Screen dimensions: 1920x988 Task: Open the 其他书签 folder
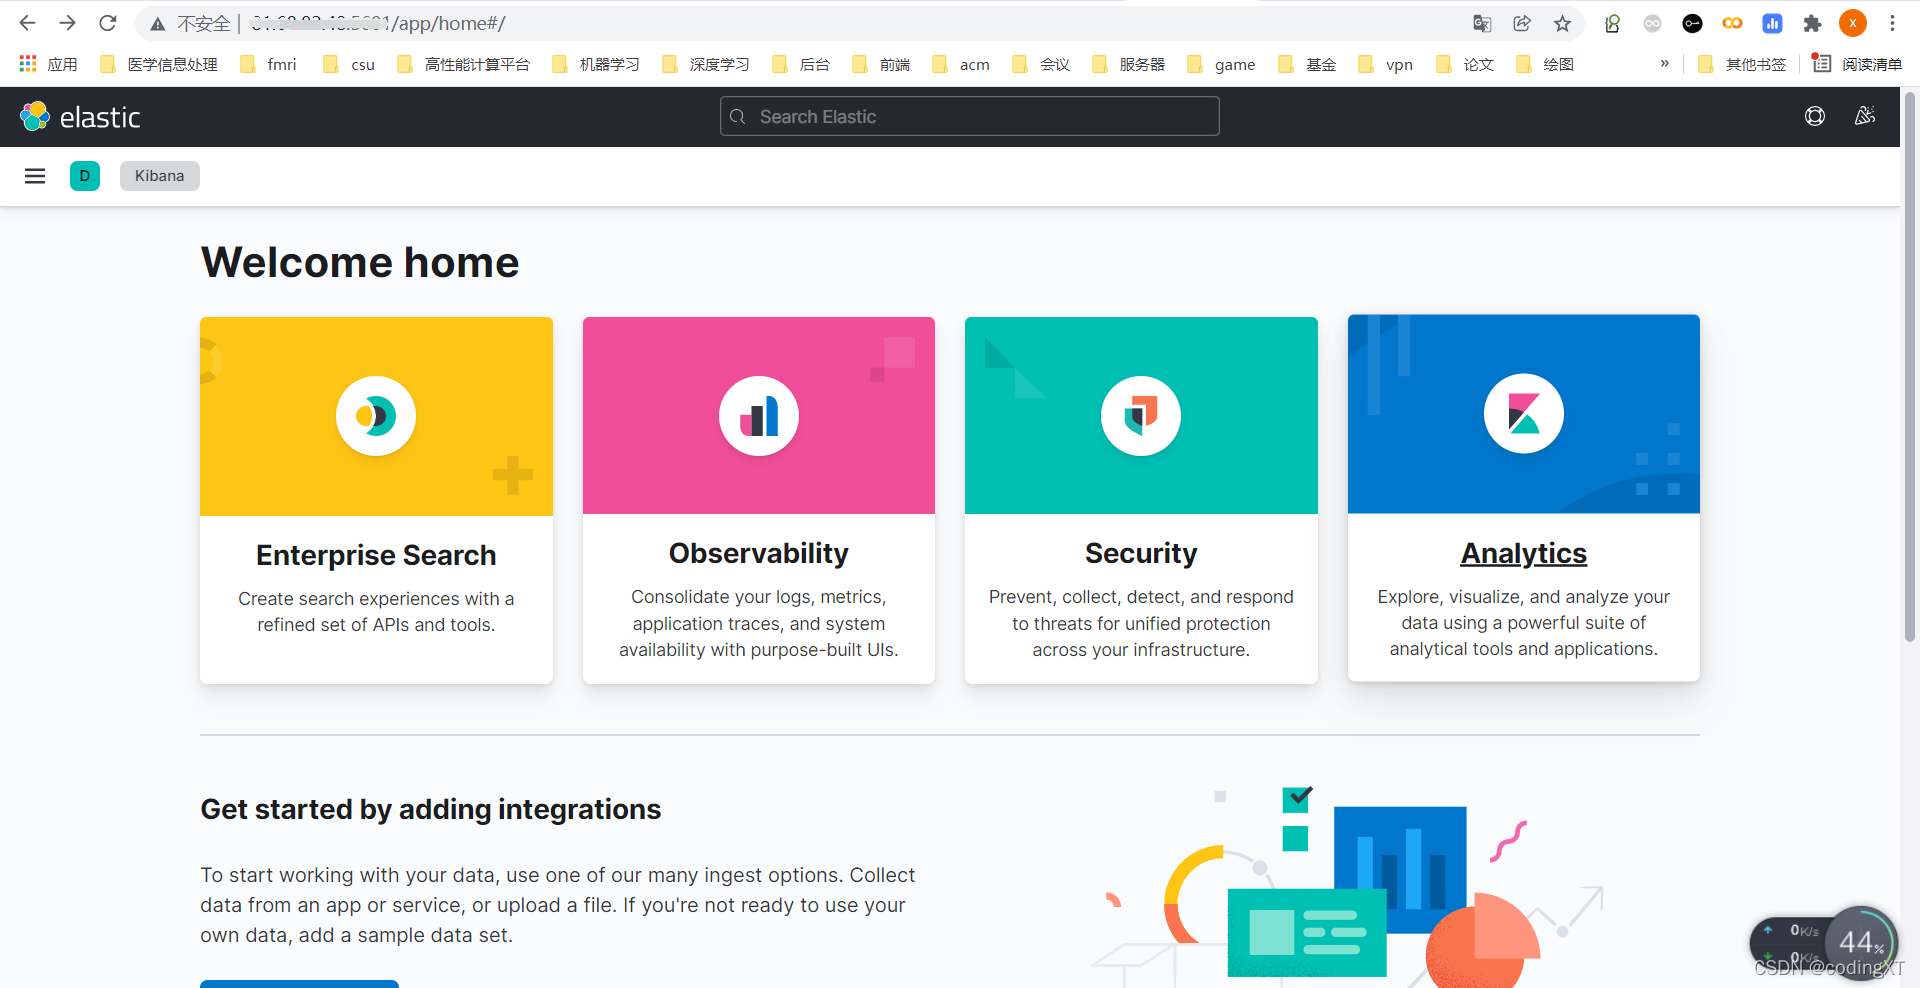click(x=1743, y=64)
